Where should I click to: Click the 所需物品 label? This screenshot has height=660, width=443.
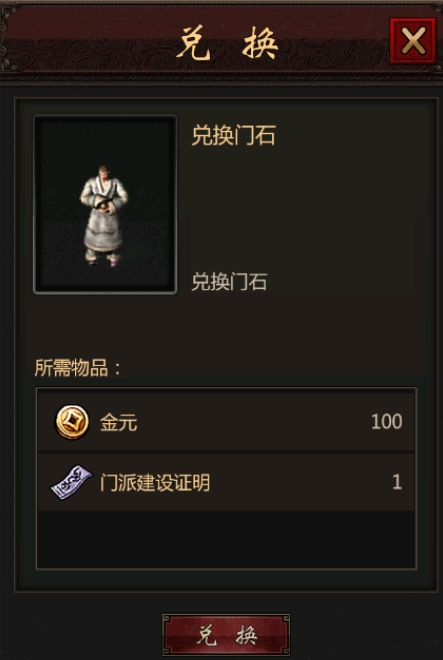pos(77,368)
